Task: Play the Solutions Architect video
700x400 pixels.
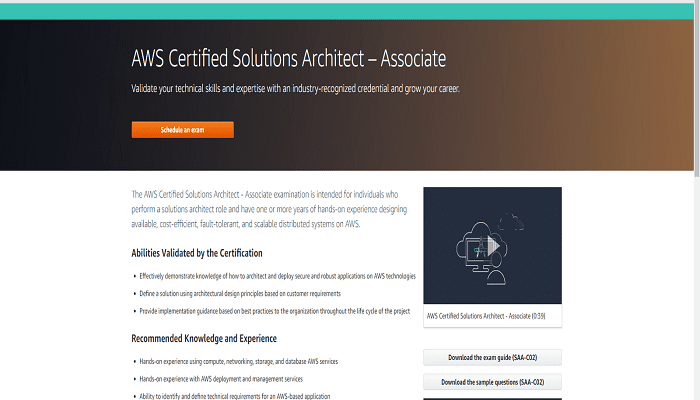Action: [x=492, y=245]
